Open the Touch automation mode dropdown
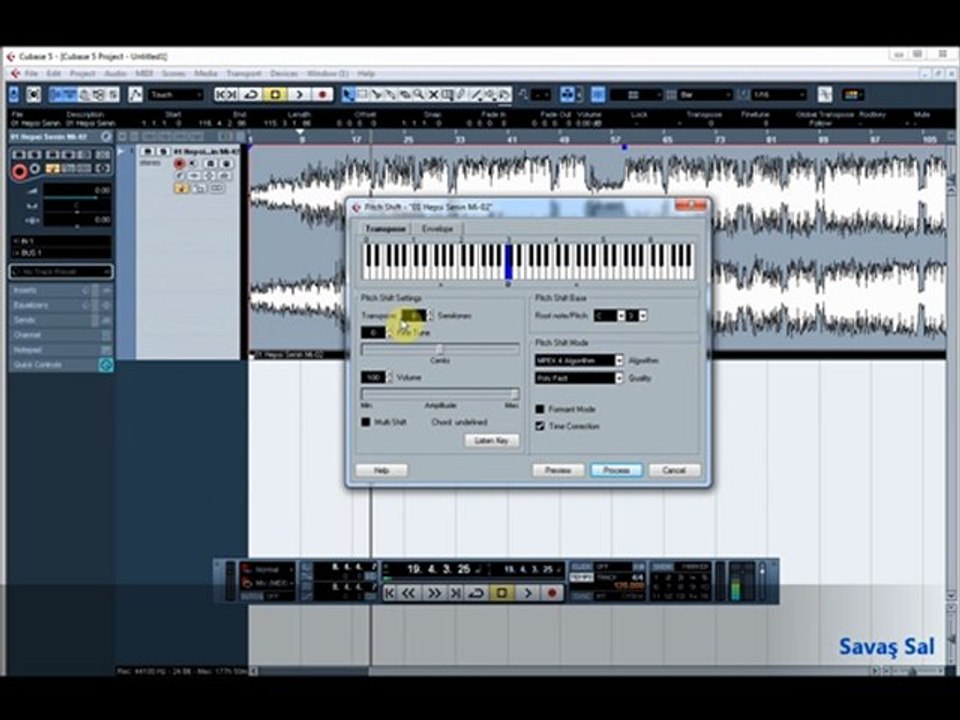960x720 pixels. [x=176, y=94]
